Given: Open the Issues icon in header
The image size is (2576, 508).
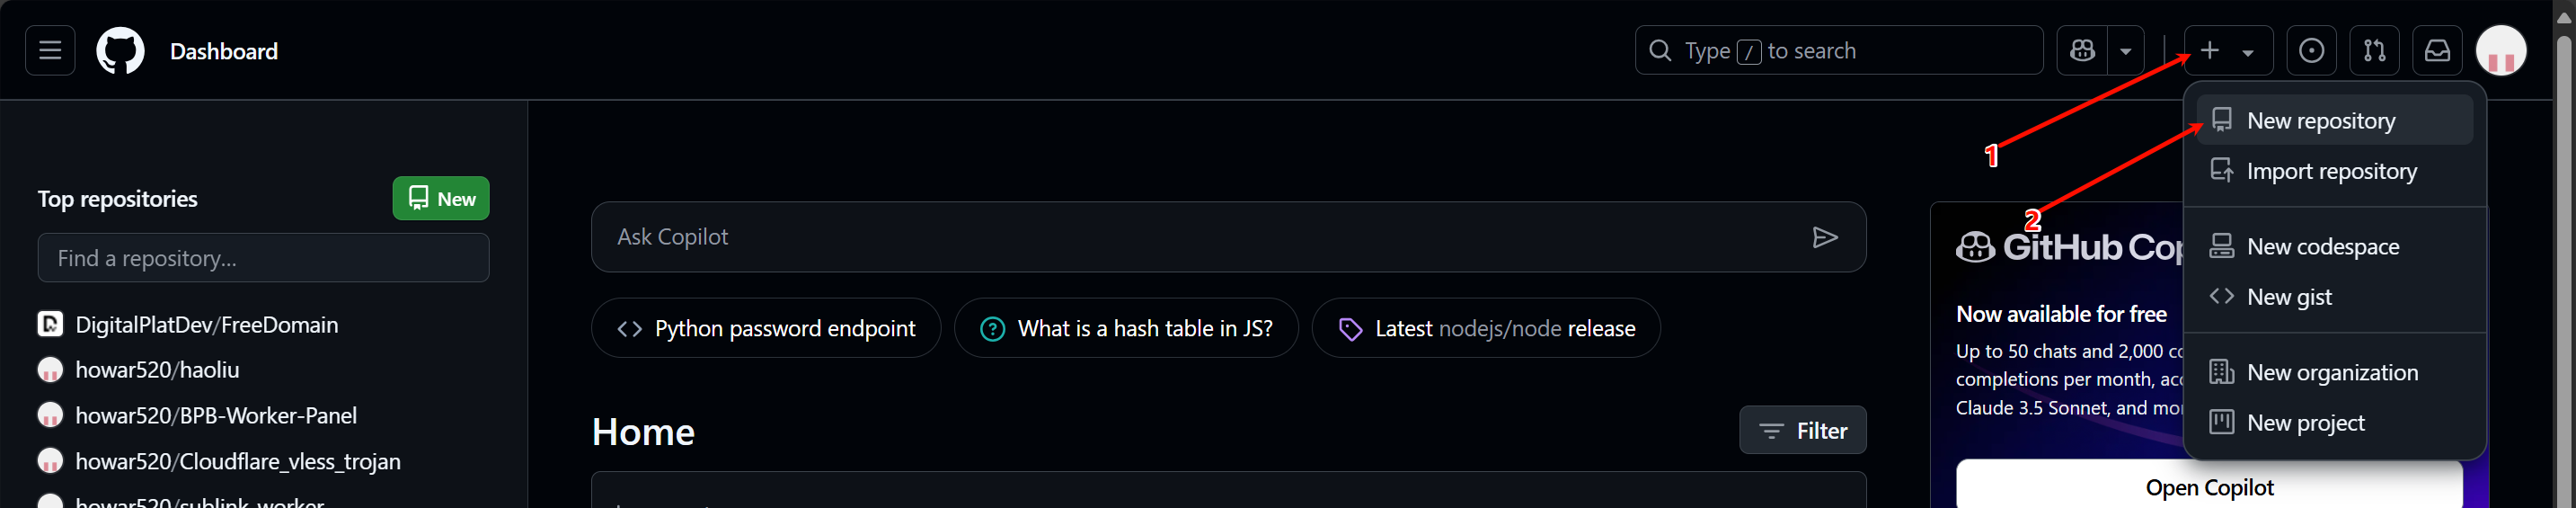Looking at the screenshot, I should (2311, 50).
